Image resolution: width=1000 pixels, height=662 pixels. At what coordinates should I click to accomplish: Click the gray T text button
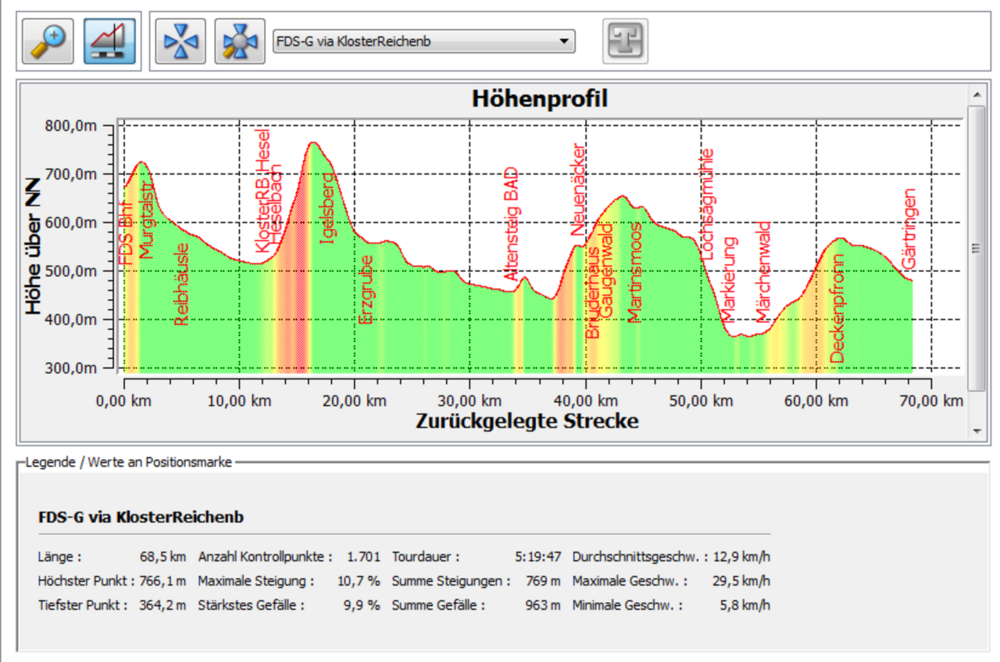tap(625, 41)
